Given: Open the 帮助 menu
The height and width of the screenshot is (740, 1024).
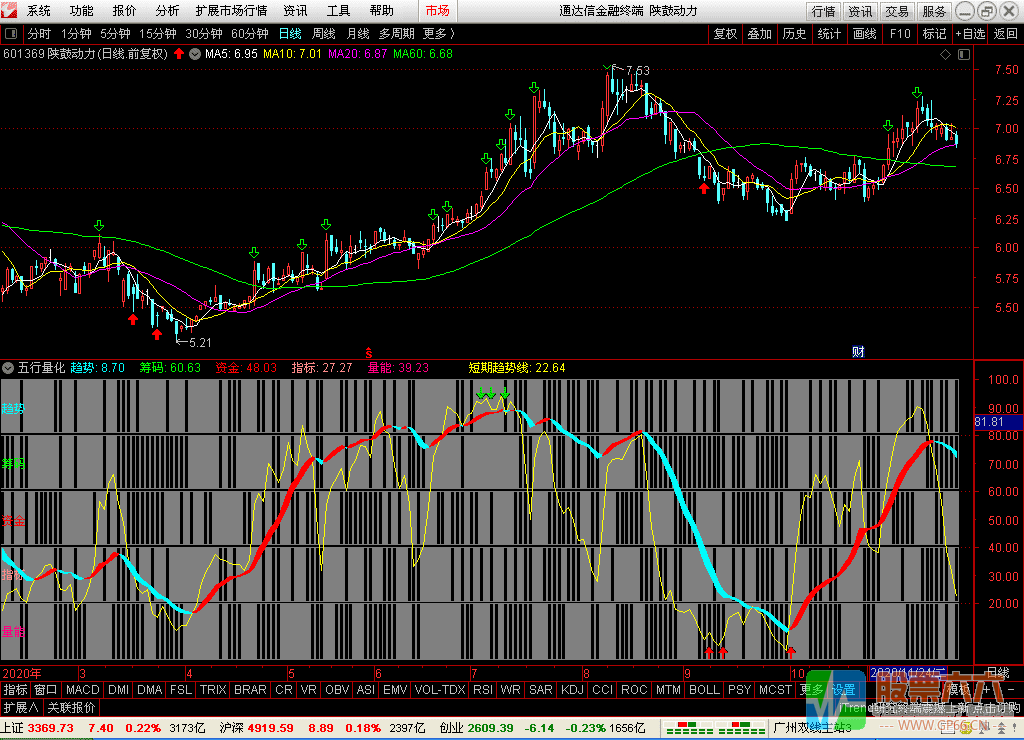Looking at the screenshot, I should pyautogui.click(x=381, y=11).
